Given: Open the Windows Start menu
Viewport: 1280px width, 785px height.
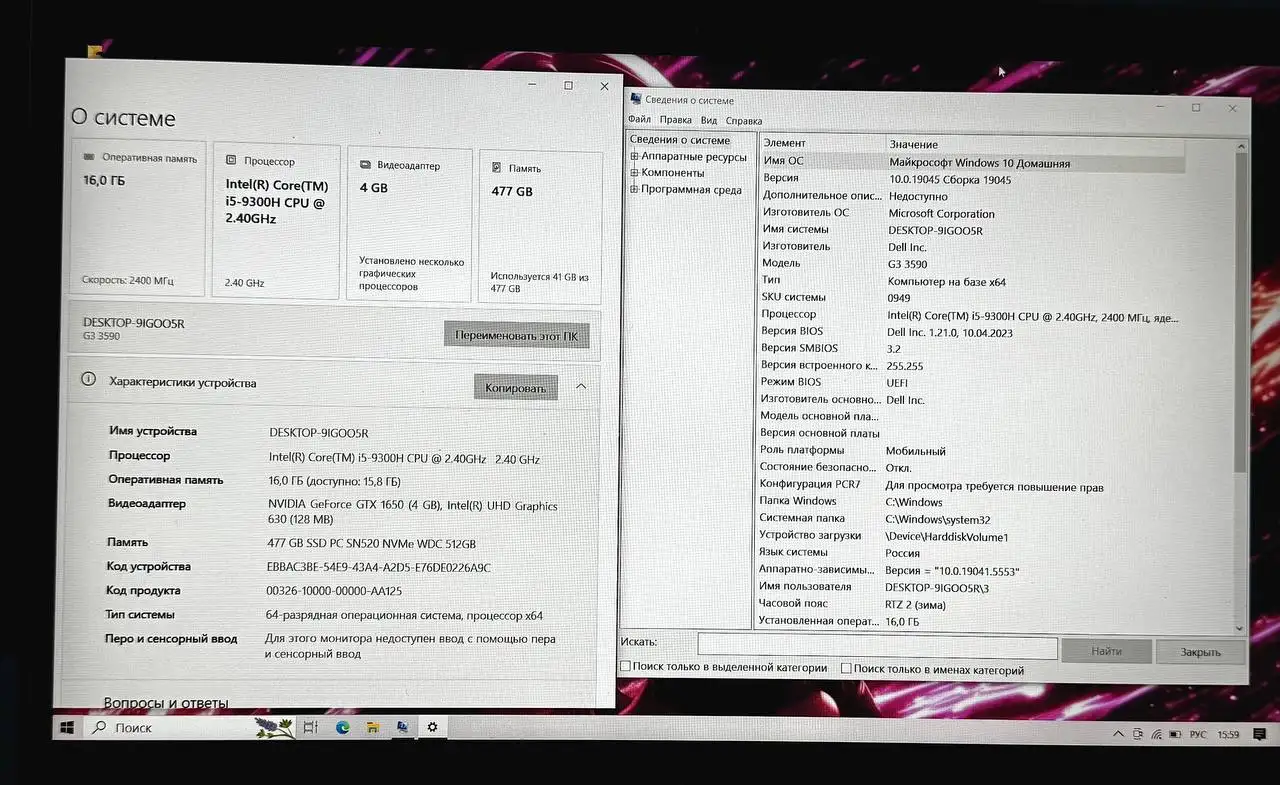Looking at the screenshot, I should tap(68, 728).
